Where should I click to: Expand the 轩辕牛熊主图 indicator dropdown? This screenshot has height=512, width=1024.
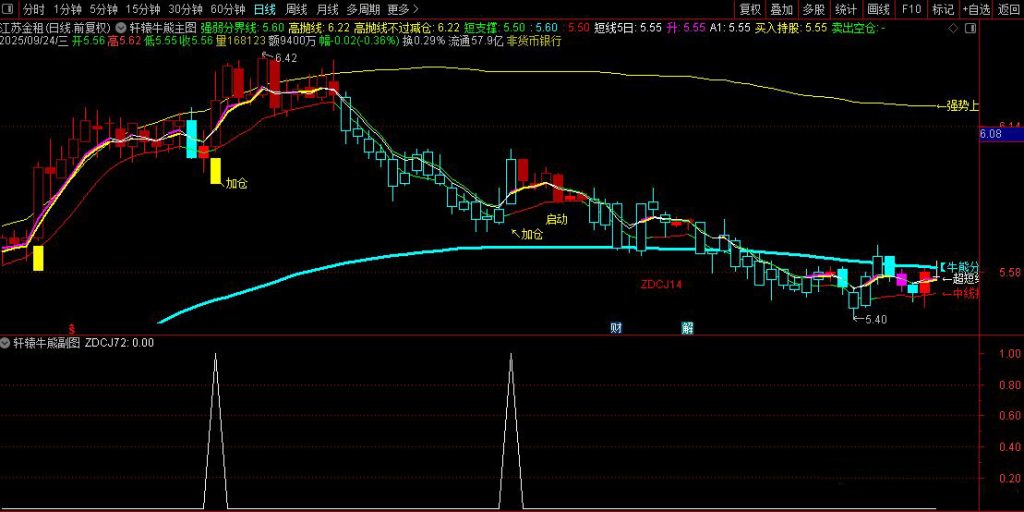(122, 28)
